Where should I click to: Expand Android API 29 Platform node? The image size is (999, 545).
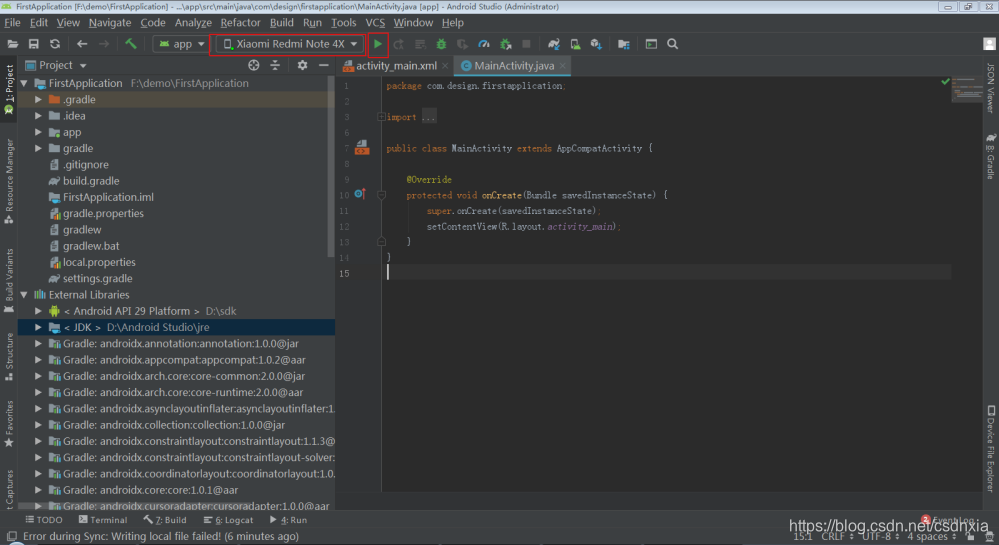[x=38, y=311]
